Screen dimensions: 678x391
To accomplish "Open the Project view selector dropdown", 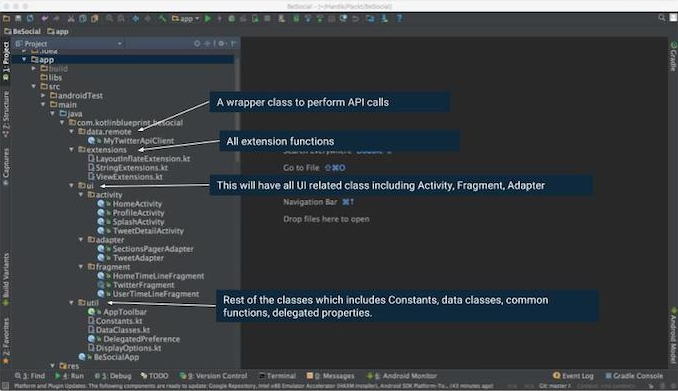I will coord(69,44).
